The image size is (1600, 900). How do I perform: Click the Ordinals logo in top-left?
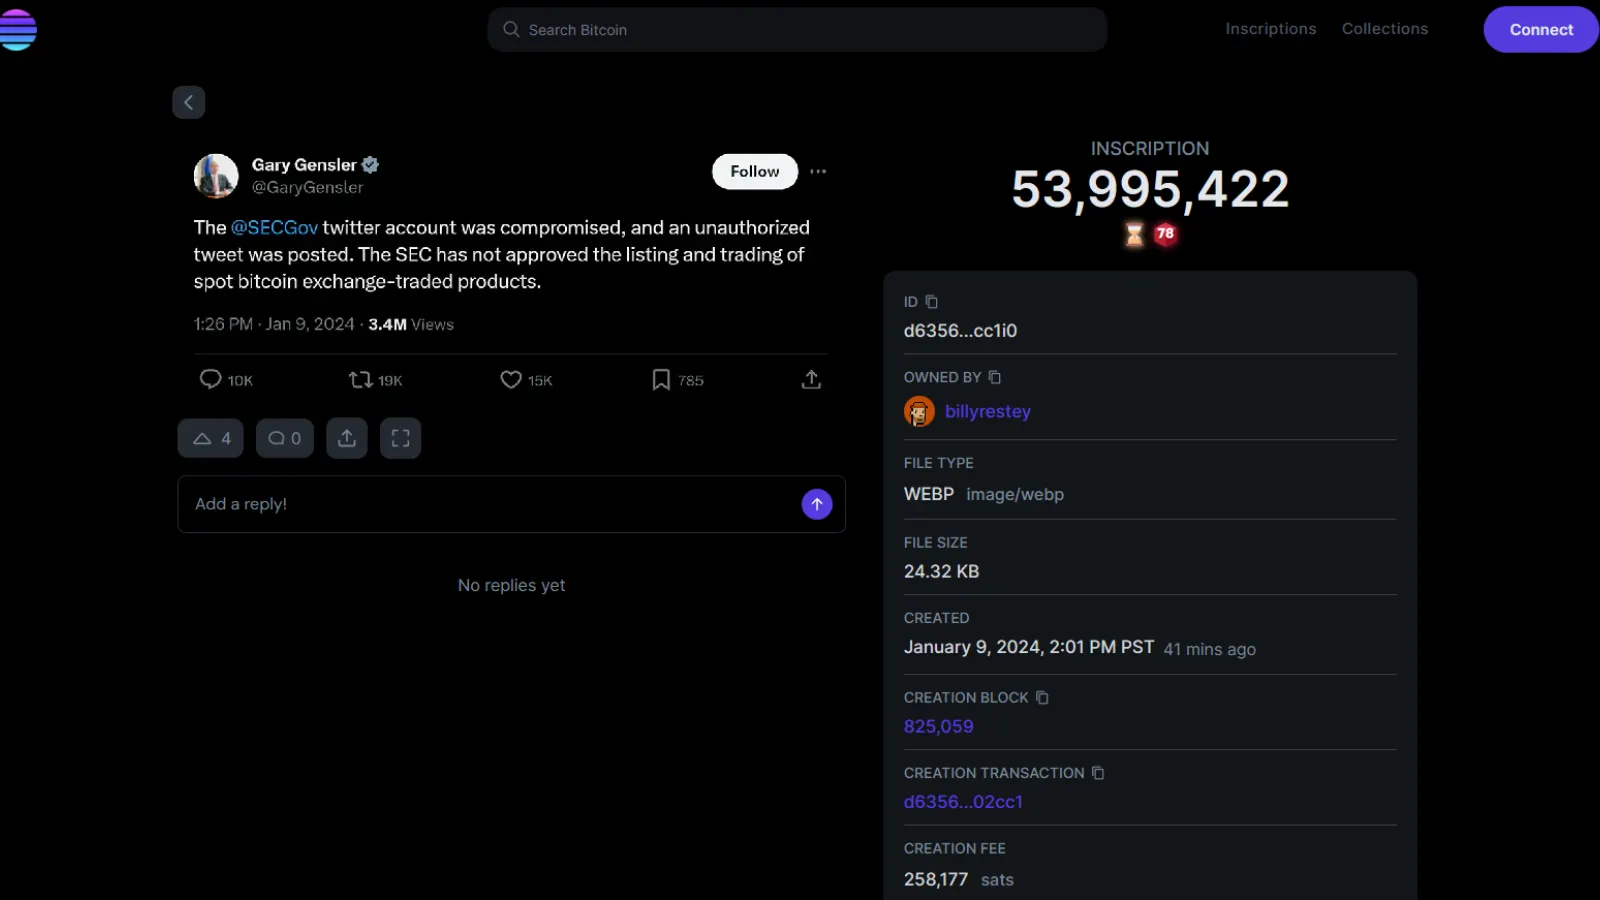[18, 29]
